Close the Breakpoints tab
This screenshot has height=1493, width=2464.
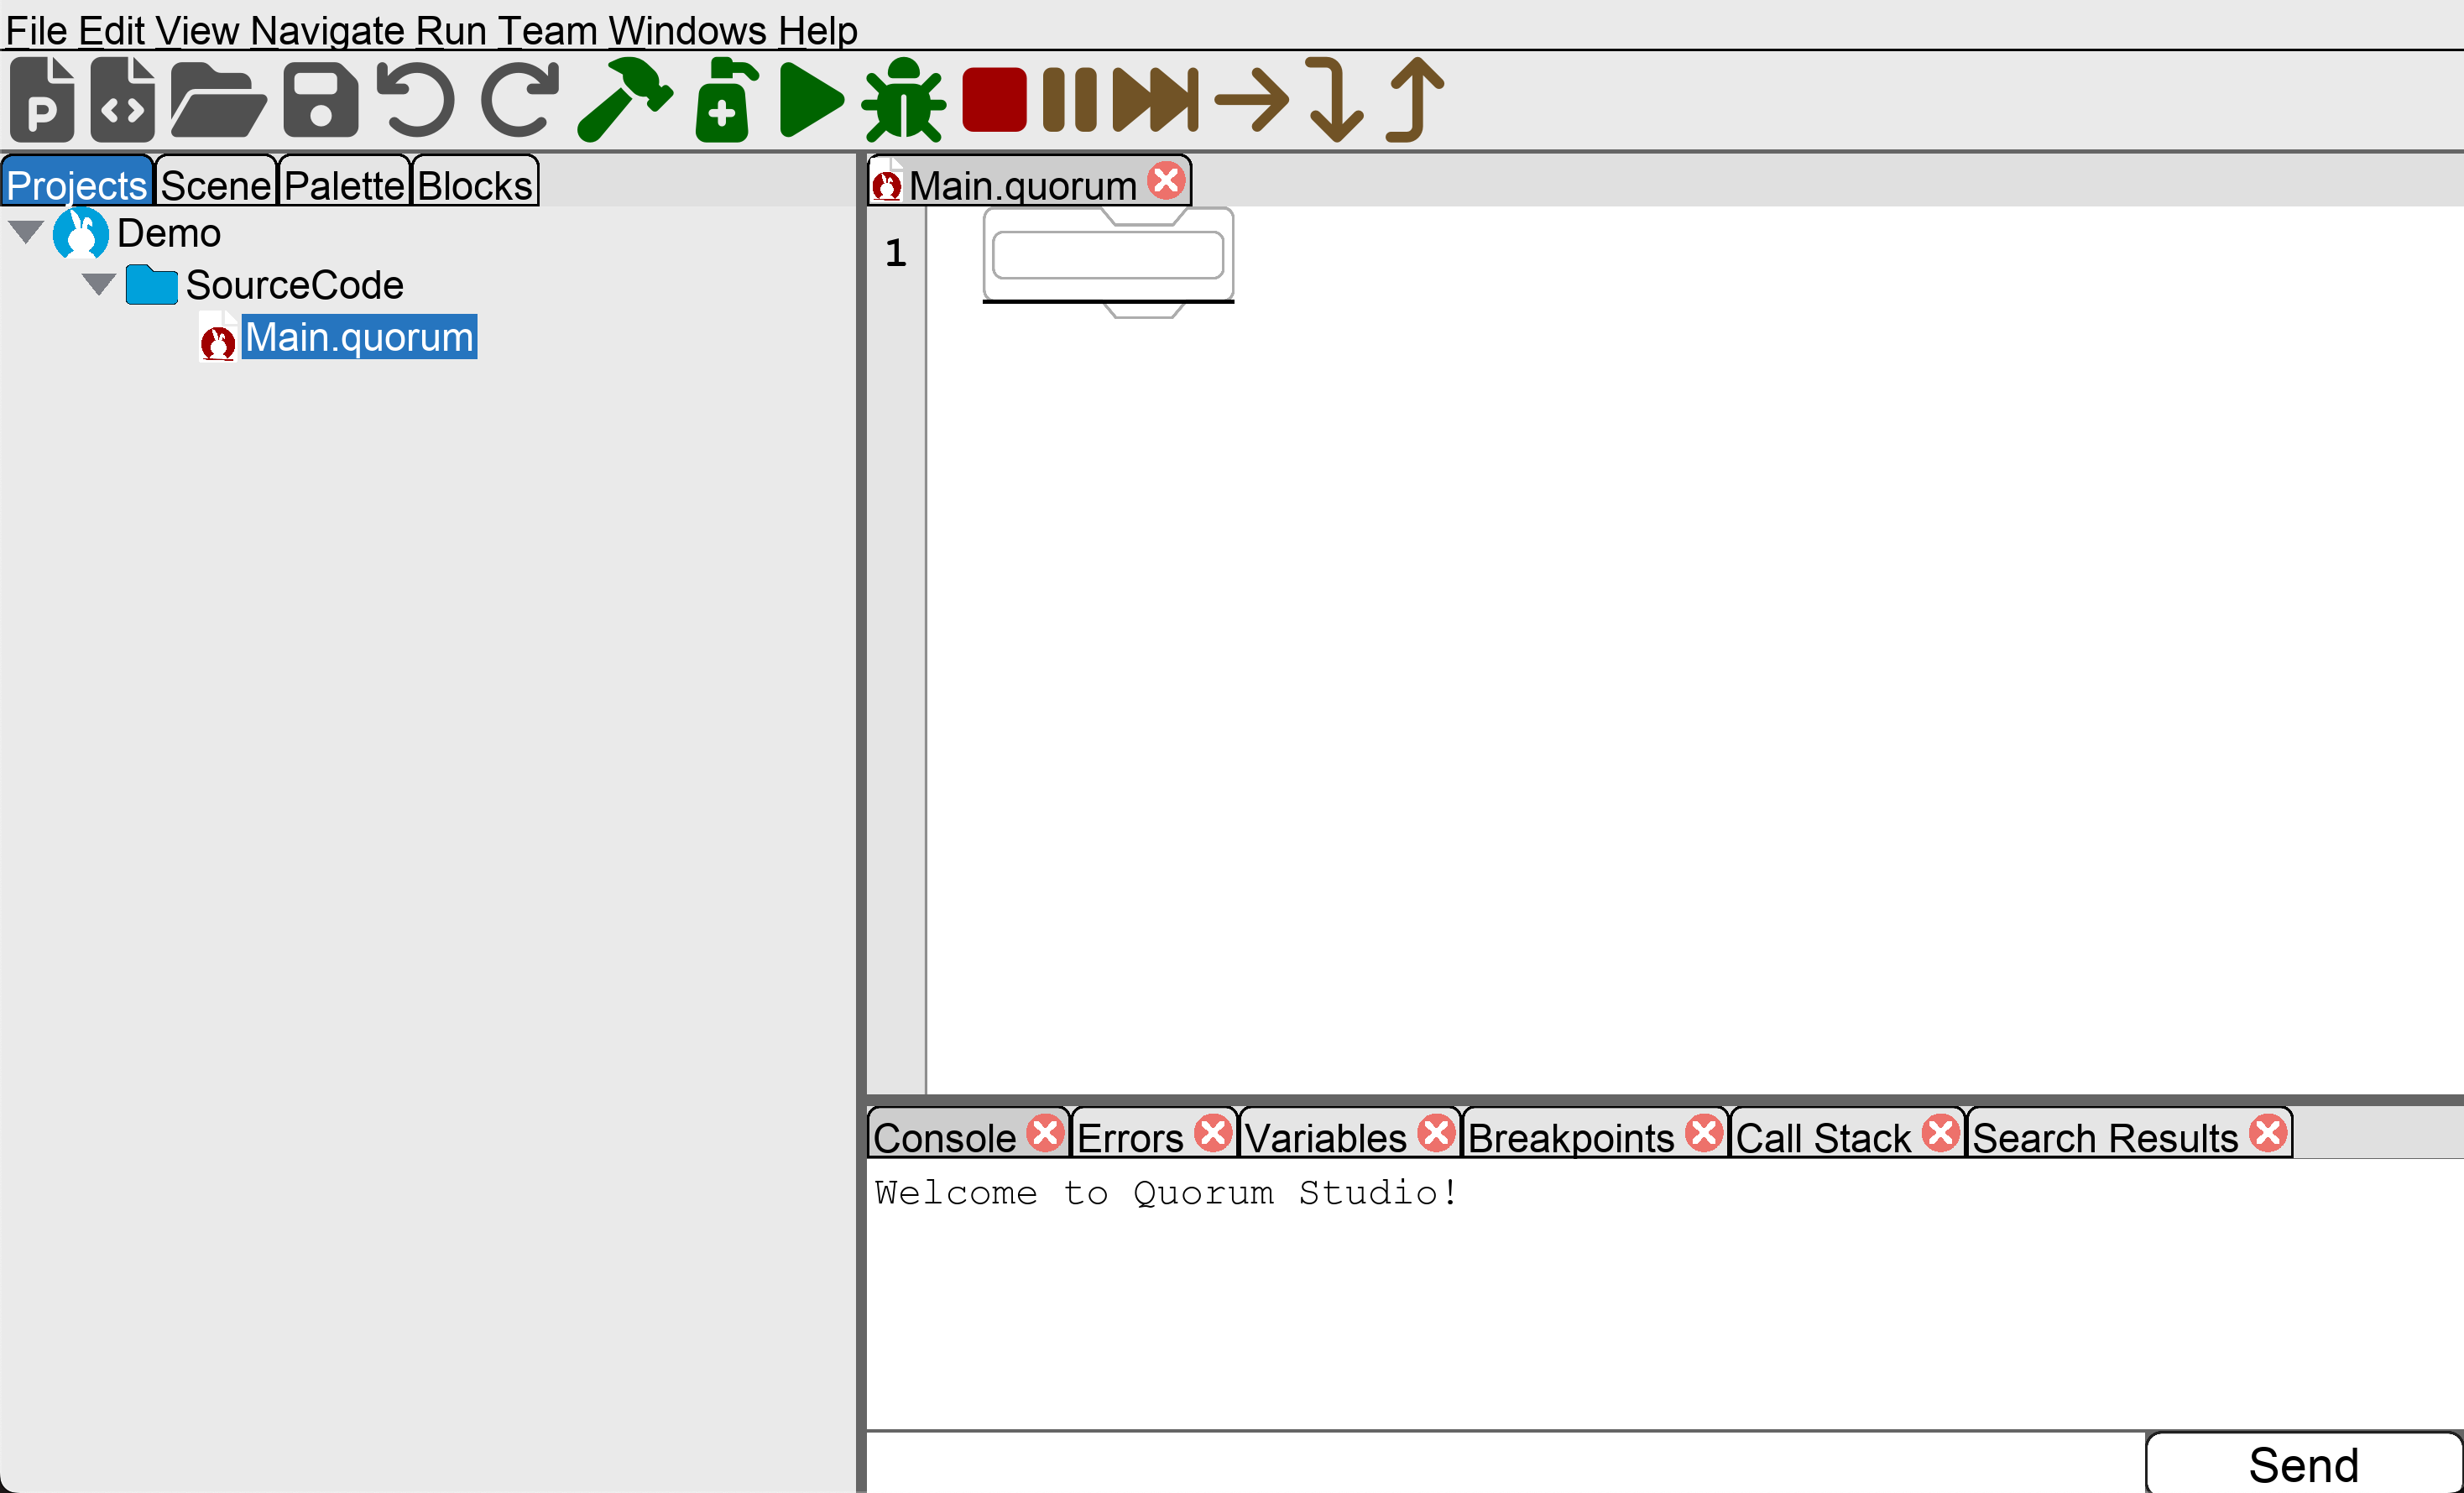[1704, 1133]
